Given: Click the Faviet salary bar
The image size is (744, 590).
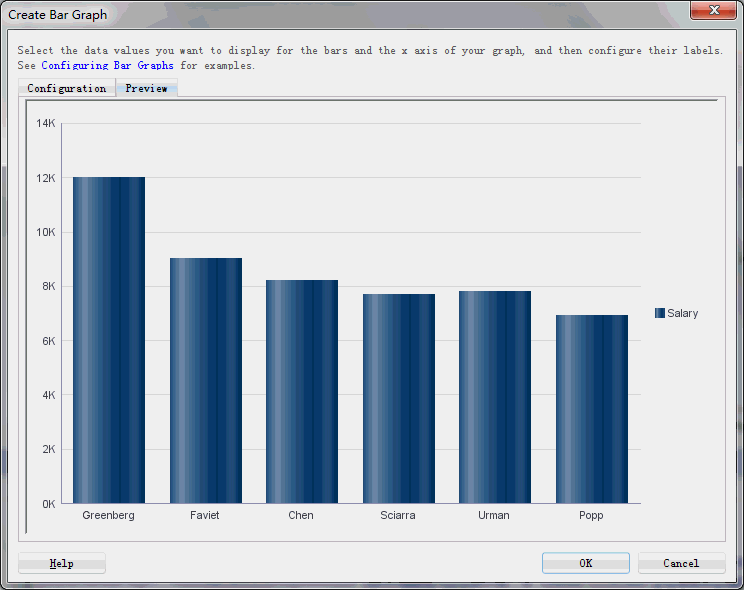Looking at the screenshot, I should point(206,381).
